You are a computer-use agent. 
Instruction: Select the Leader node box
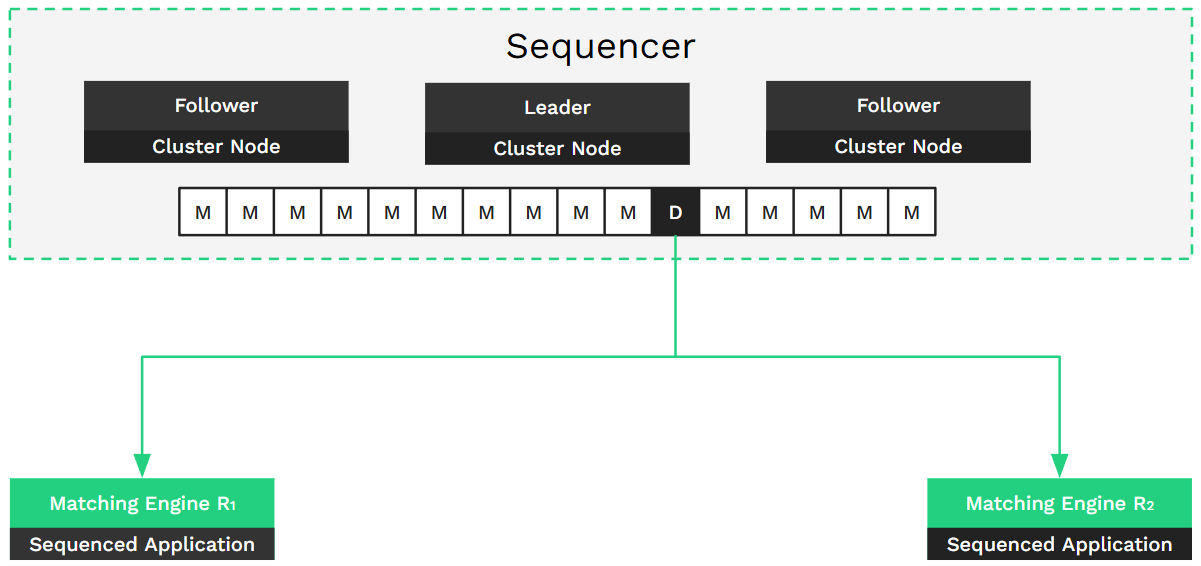557,108
